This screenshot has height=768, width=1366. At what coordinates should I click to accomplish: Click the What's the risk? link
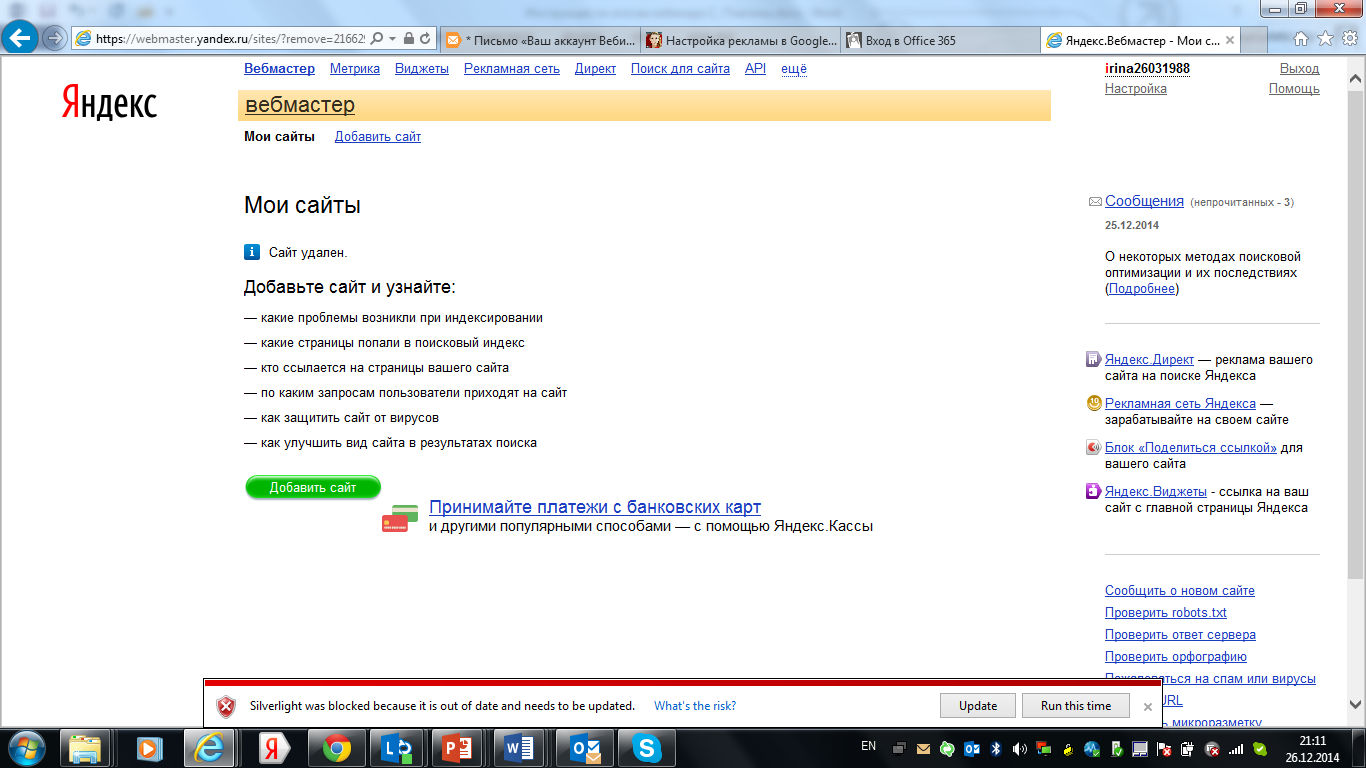(x=695, y=706)
